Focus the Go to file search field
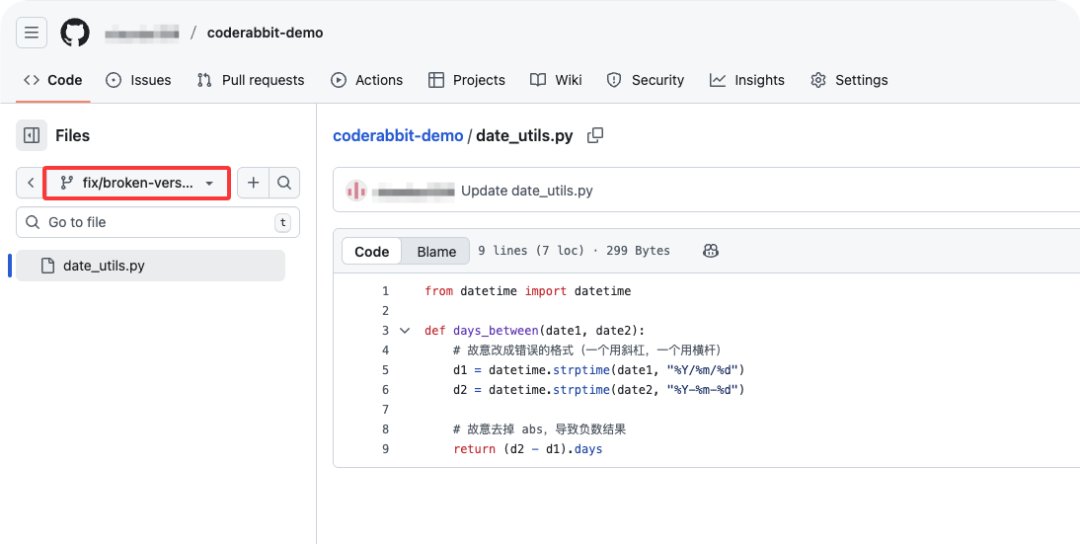1080x544 pixels. click(158, 222)
